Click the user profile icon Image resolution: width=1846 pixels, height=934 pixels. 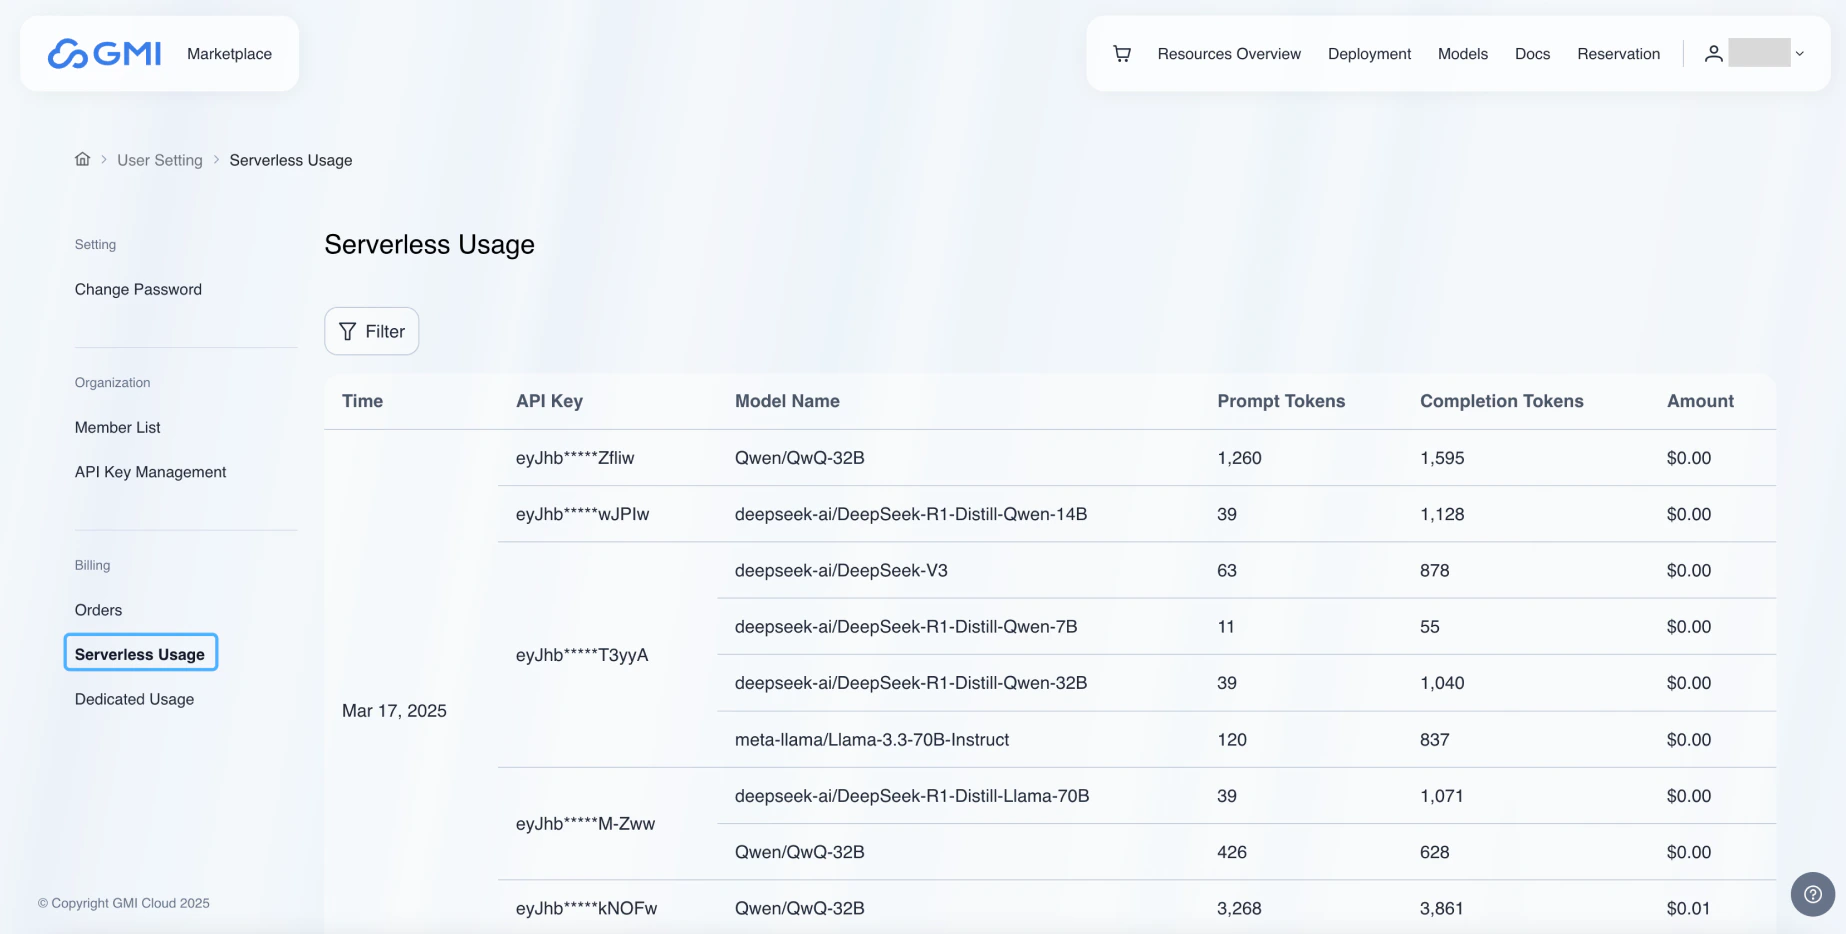(1713, 54)
